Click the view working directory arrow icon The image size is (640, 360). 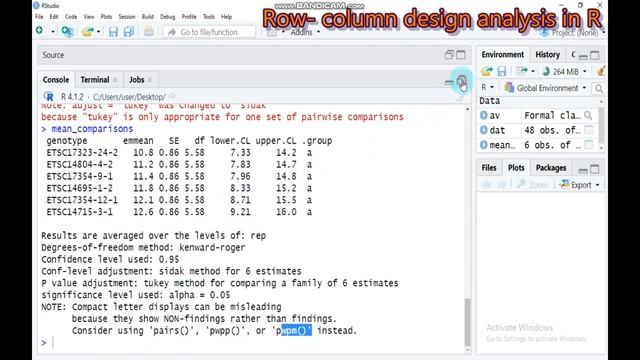point(172,96)
